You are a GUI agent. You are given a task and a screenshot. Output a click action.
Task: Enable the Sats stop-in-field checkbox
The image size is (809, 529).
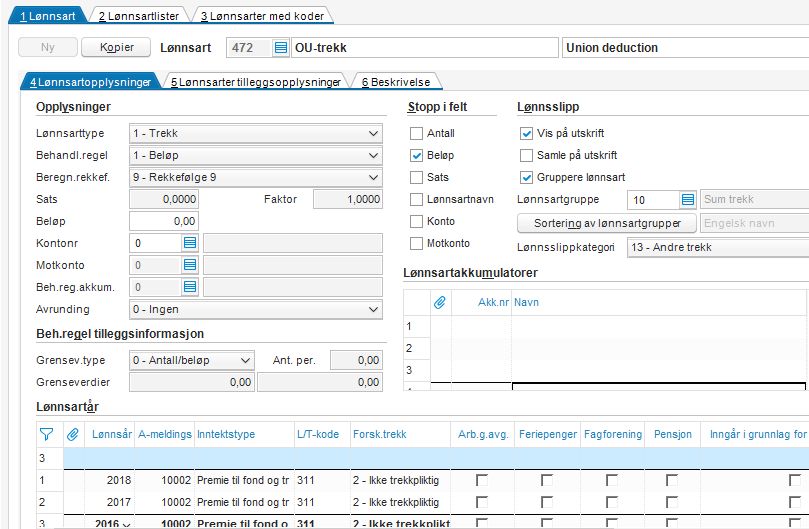(x=416, y=178)
